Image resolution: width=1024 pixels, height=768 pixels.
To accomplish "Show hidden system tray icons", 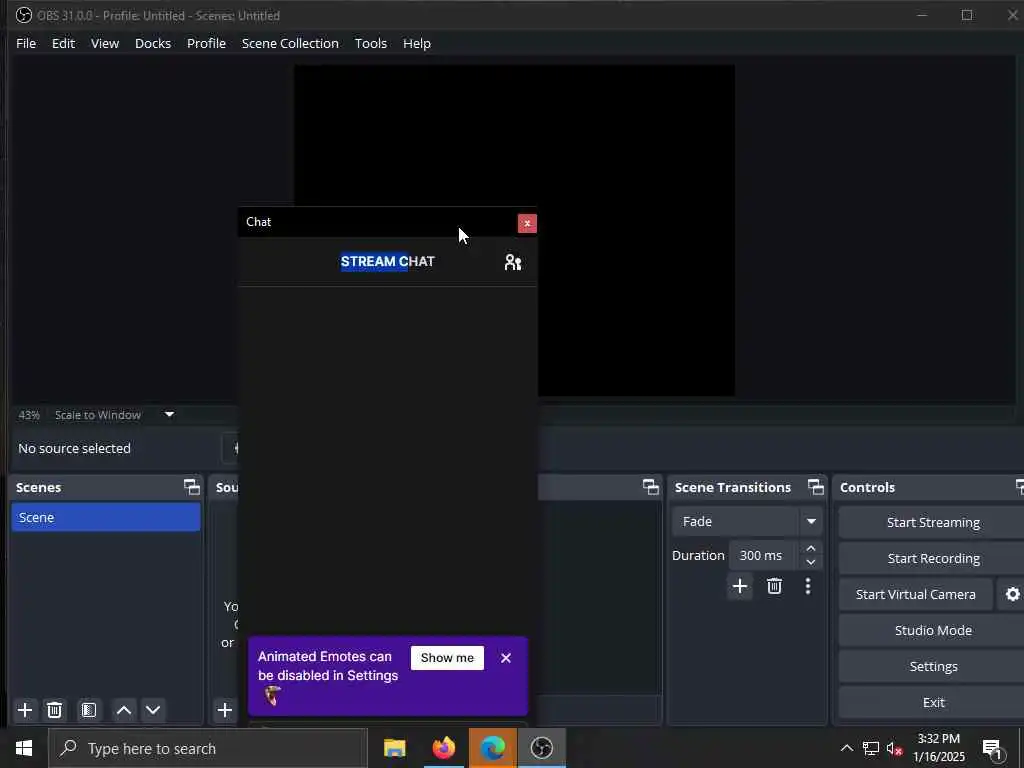I will [846, 748].
